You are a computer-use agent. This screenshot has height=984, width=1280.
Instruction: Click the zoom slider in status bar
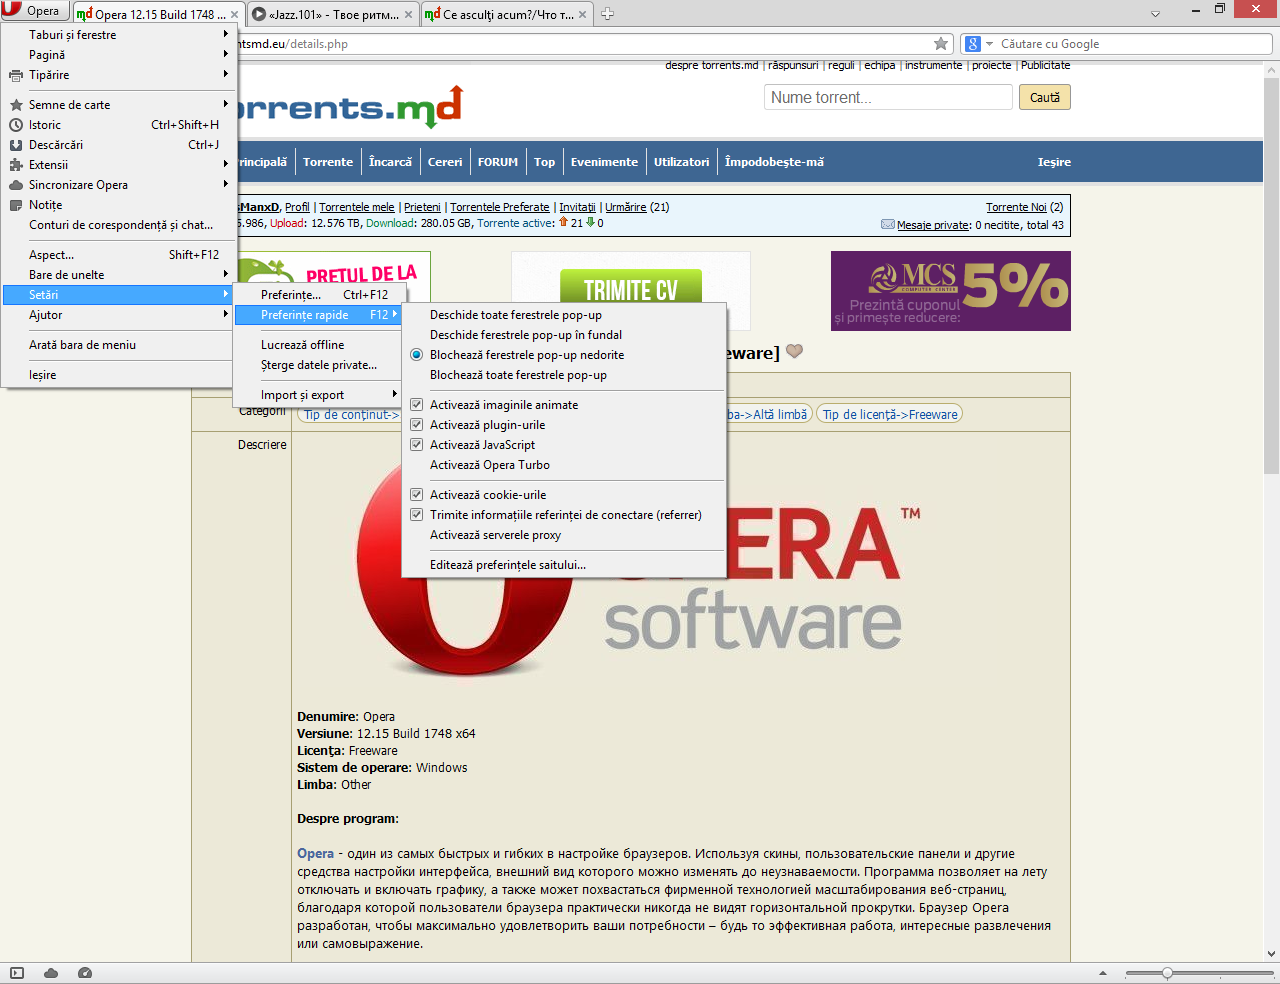coord(1199,973)
